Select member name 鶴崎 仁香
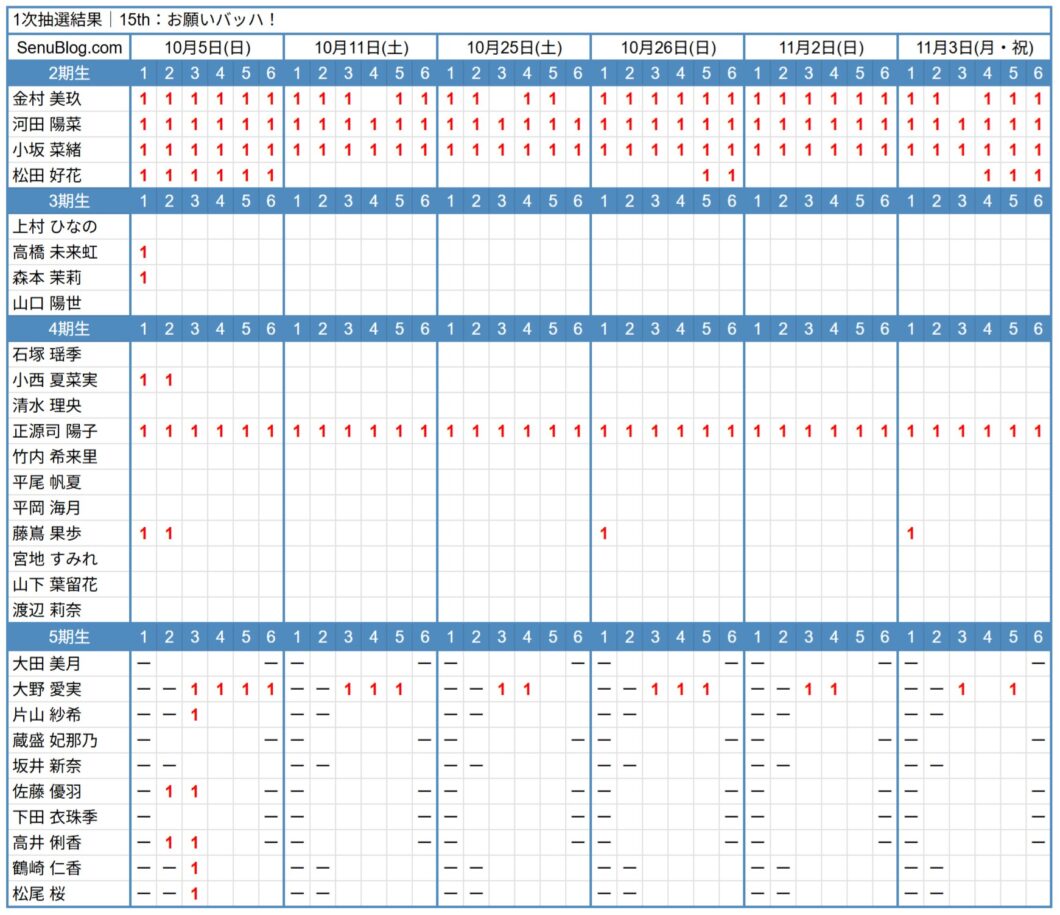1060x915 pixels. tap(47, 868)
